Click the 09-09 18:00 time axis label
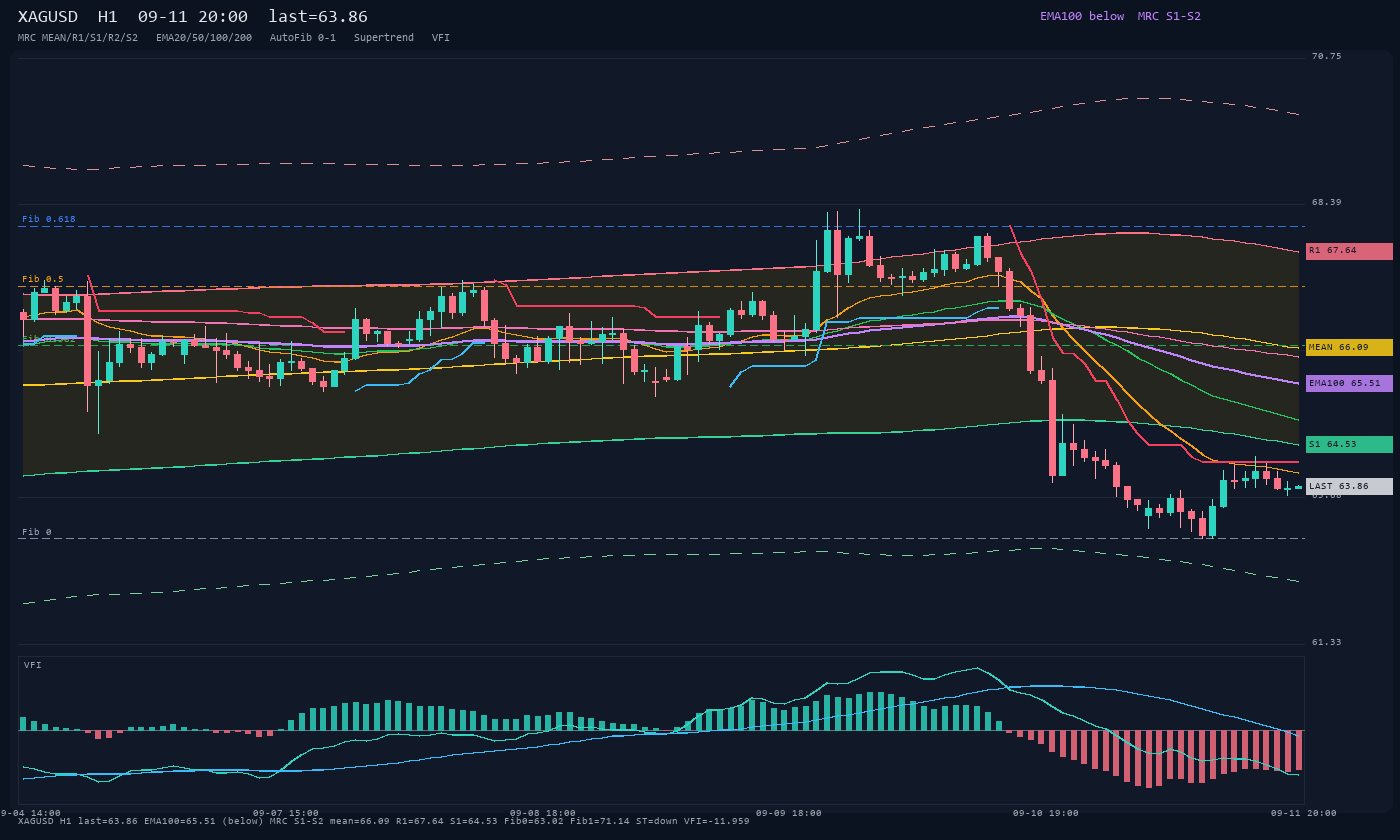Viewport: 1400px width, 840px height. coord(789,813)
